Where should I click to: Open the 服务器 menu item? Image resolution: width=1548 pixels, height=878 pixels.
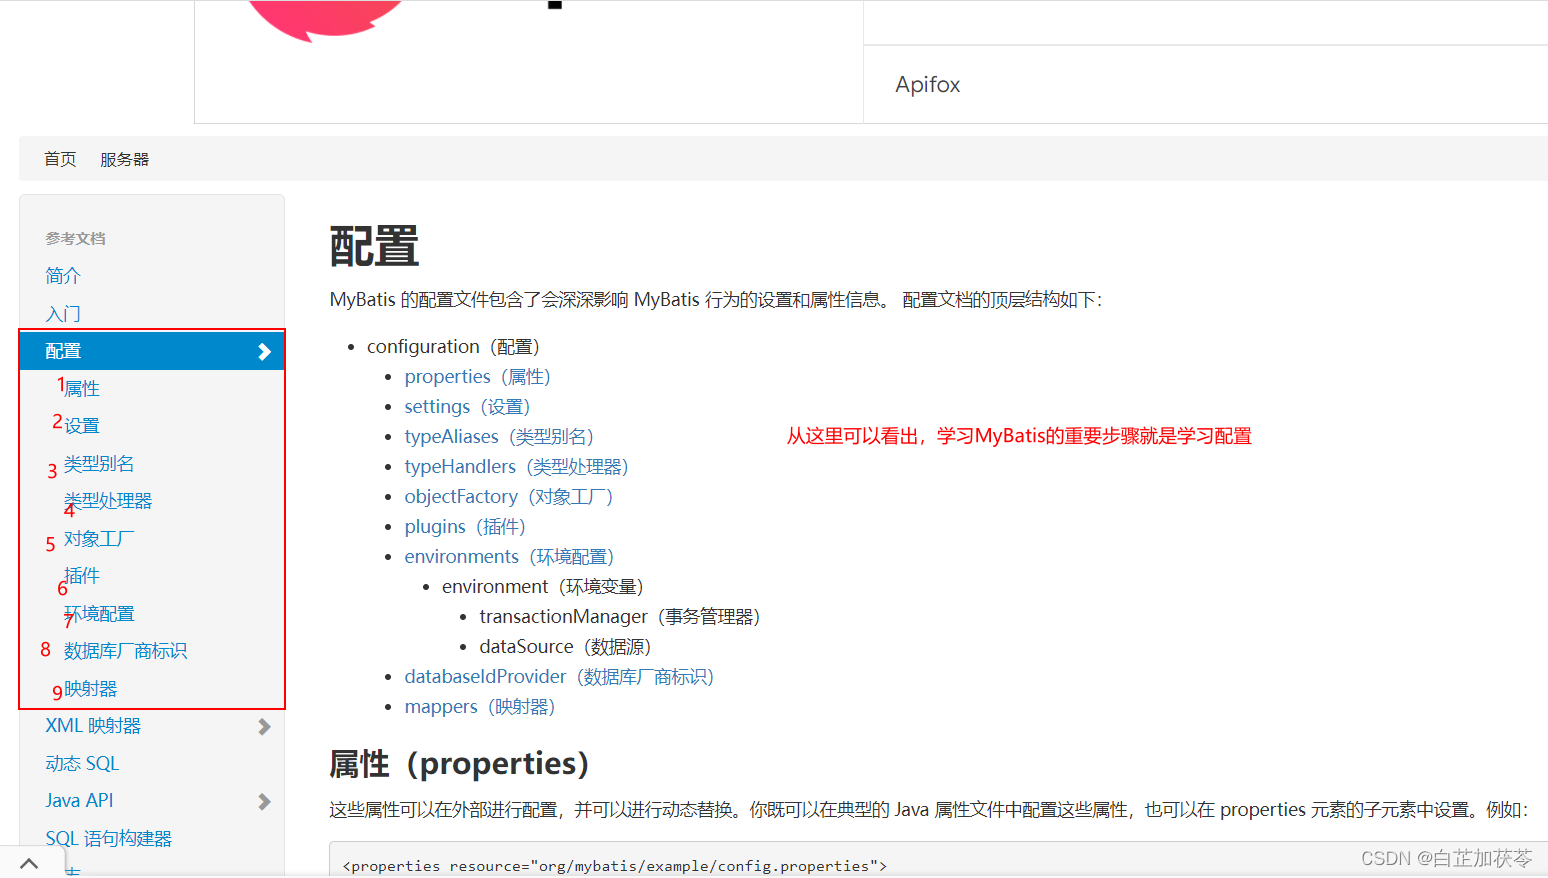[124, 158]
